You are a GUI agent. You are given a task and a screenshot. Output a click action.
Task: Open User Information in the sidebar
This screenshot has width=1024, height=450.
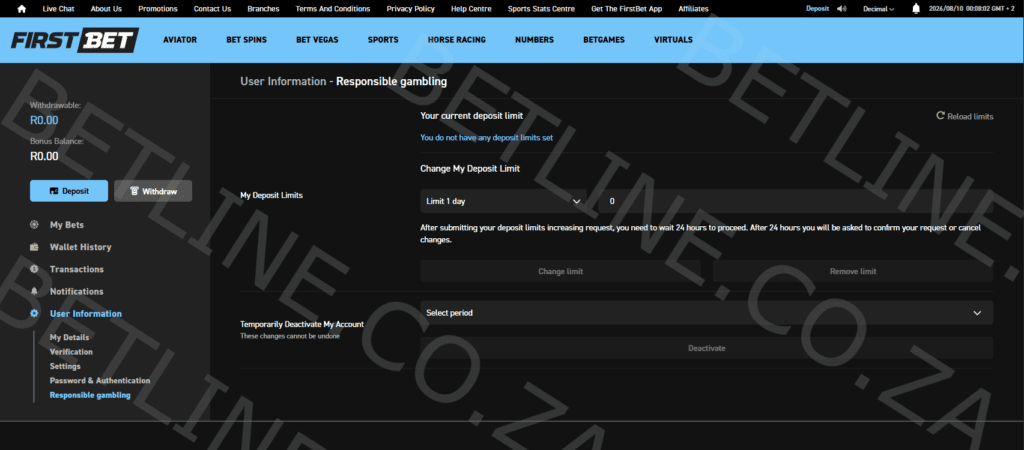coord(86,313)
